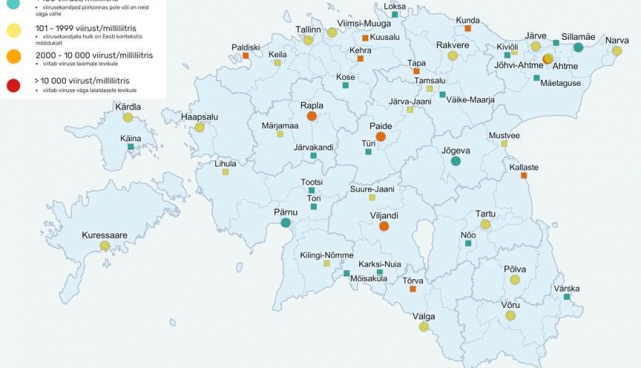The height and width of the screenshot is (368, 641).
Task: Click the '101 - 1999 viirust/milliliitris' legend text
Action: pos(86,28)
